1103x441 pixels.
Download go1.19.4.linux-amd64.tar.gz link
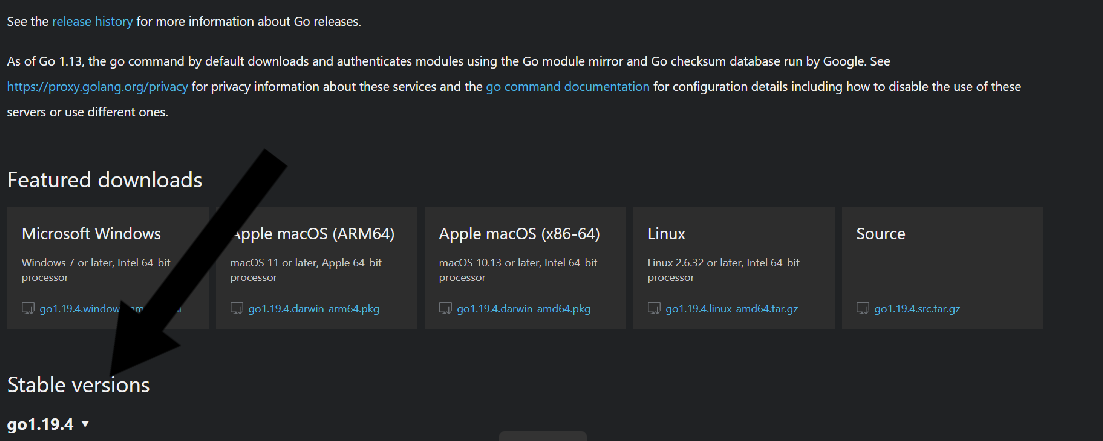(x=731, y=309)
